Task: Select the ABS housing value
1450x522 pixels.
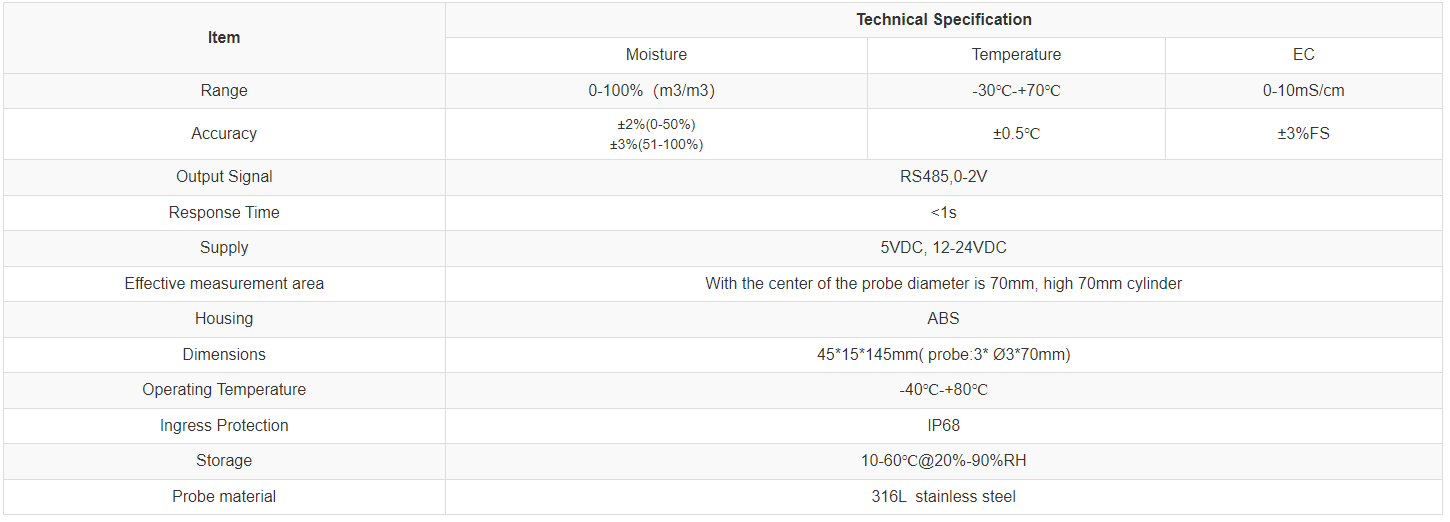Action: point(943,319)
